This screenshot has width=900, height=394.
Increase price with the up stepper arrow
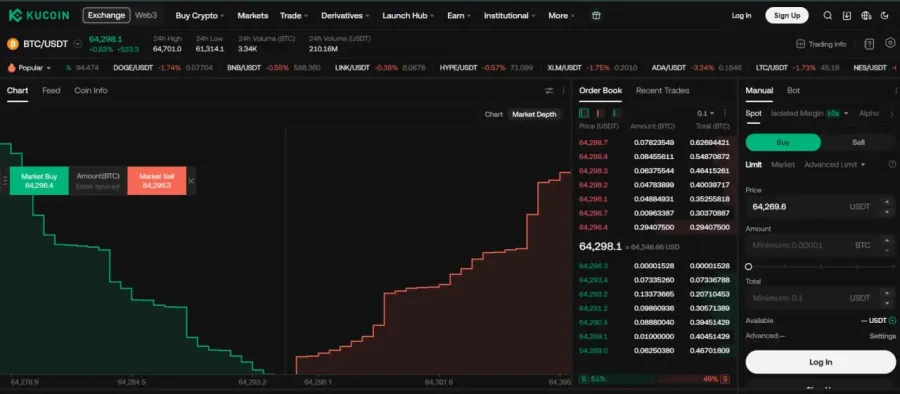point(887,202)
